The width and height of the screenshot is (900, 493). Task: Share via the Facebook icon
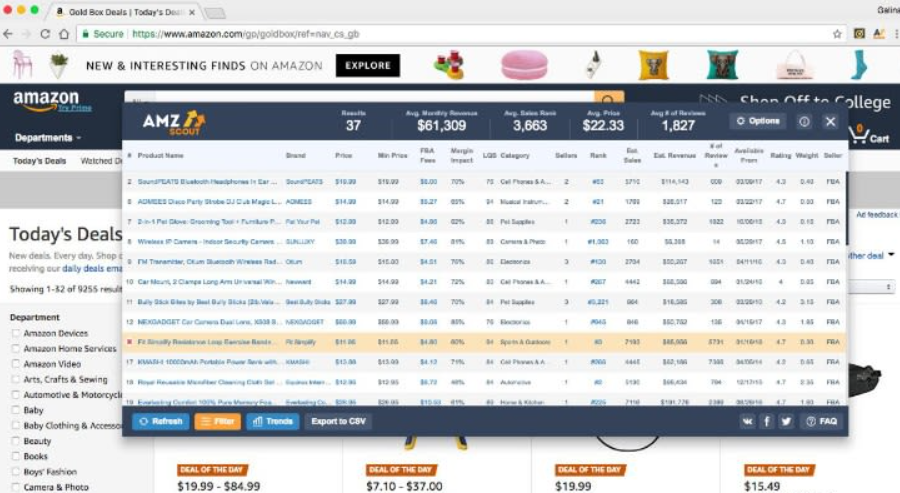coord(766,421)
